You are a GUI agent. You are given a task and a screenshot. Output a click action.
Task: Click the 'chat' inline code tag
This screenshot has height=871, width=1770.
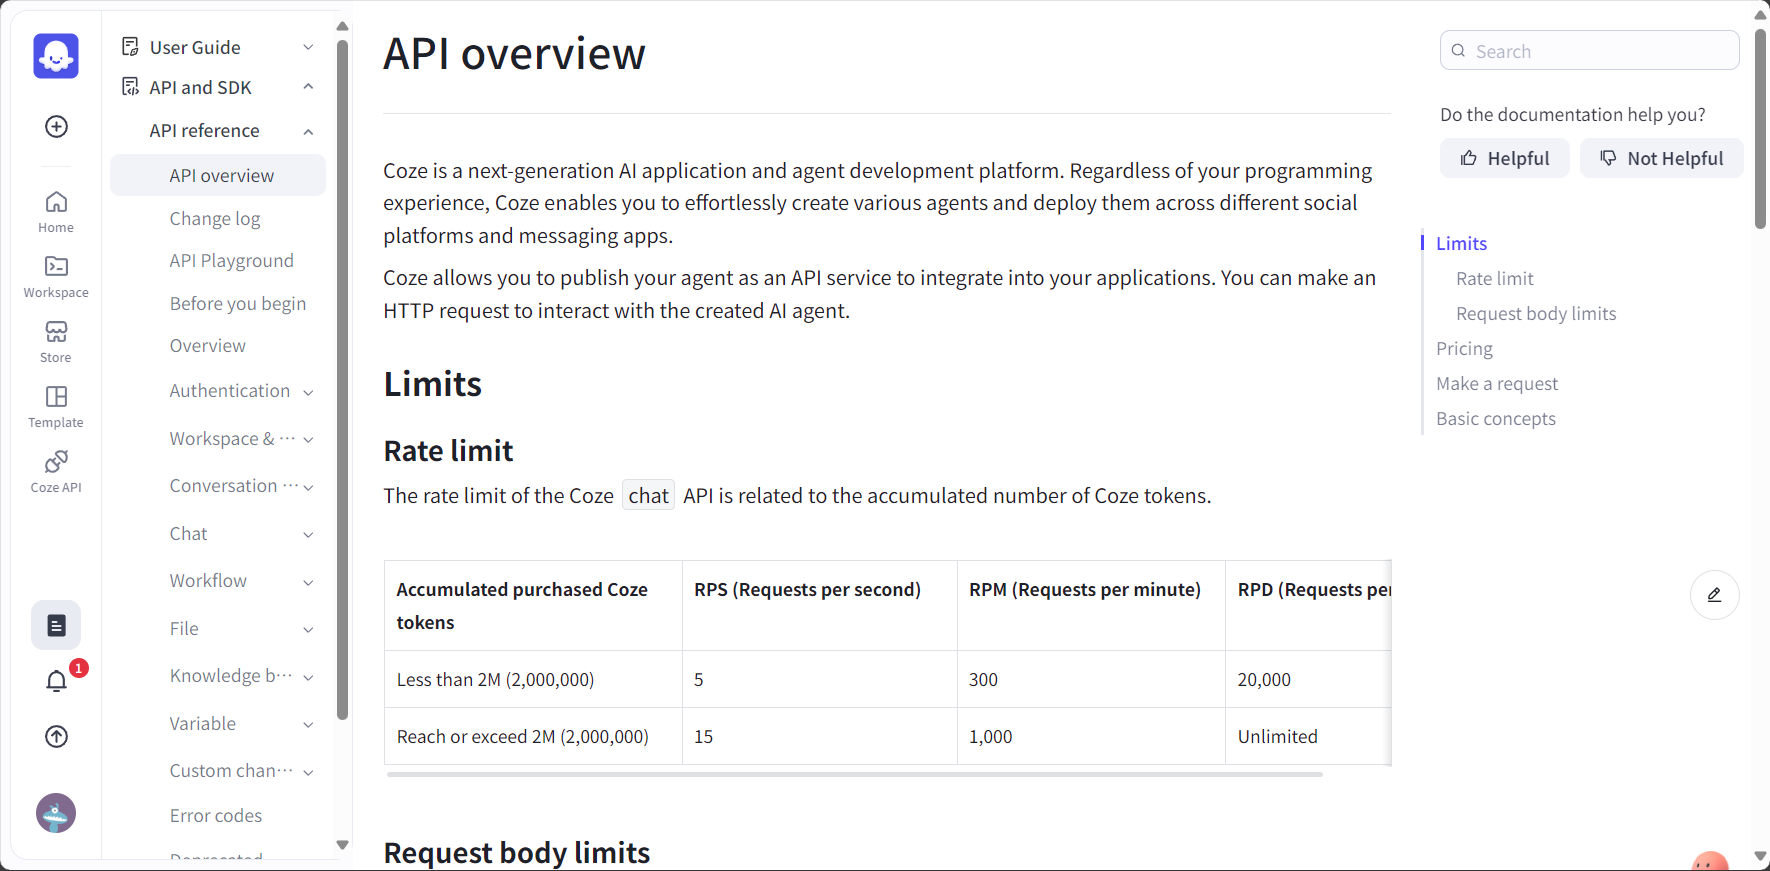point(648,495)
